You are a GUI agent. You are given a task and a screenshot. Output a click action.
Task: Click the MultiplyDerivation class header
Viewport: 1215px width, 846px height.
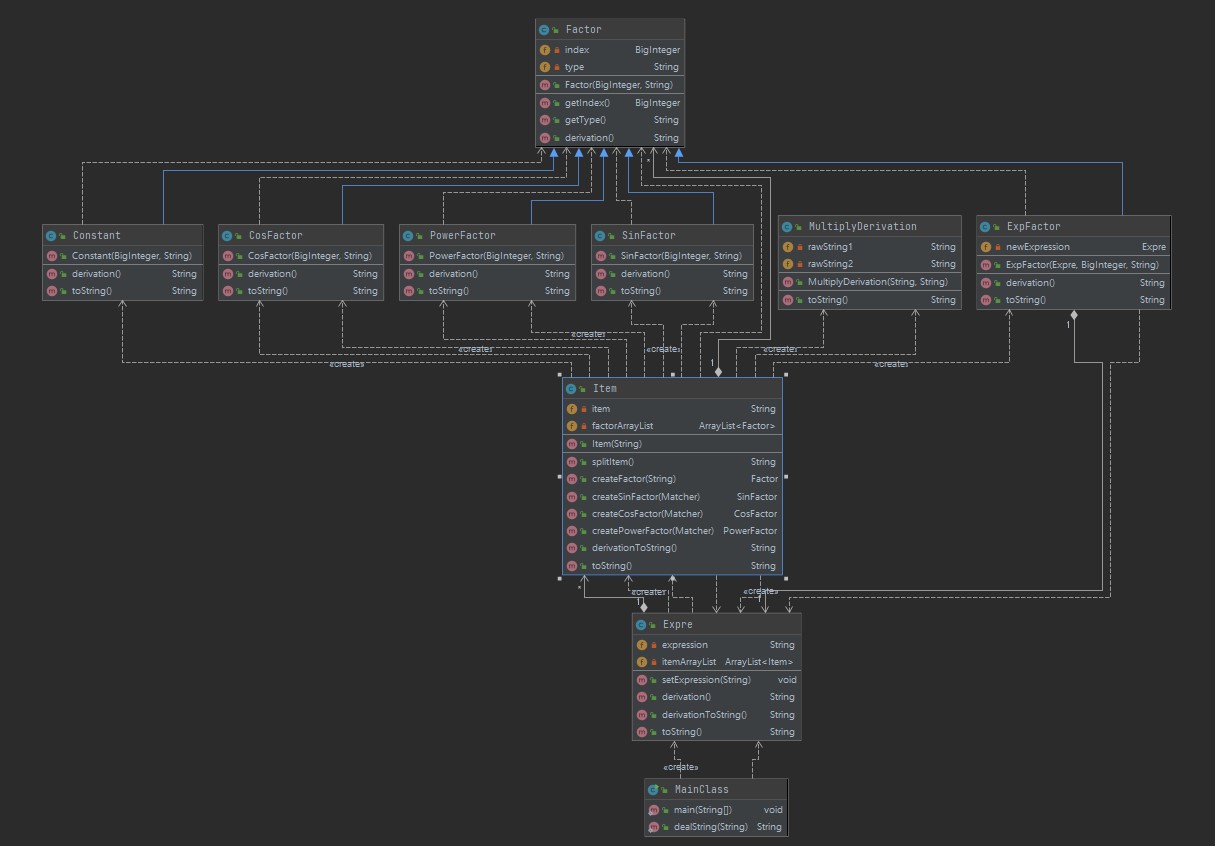pos(870,227)
